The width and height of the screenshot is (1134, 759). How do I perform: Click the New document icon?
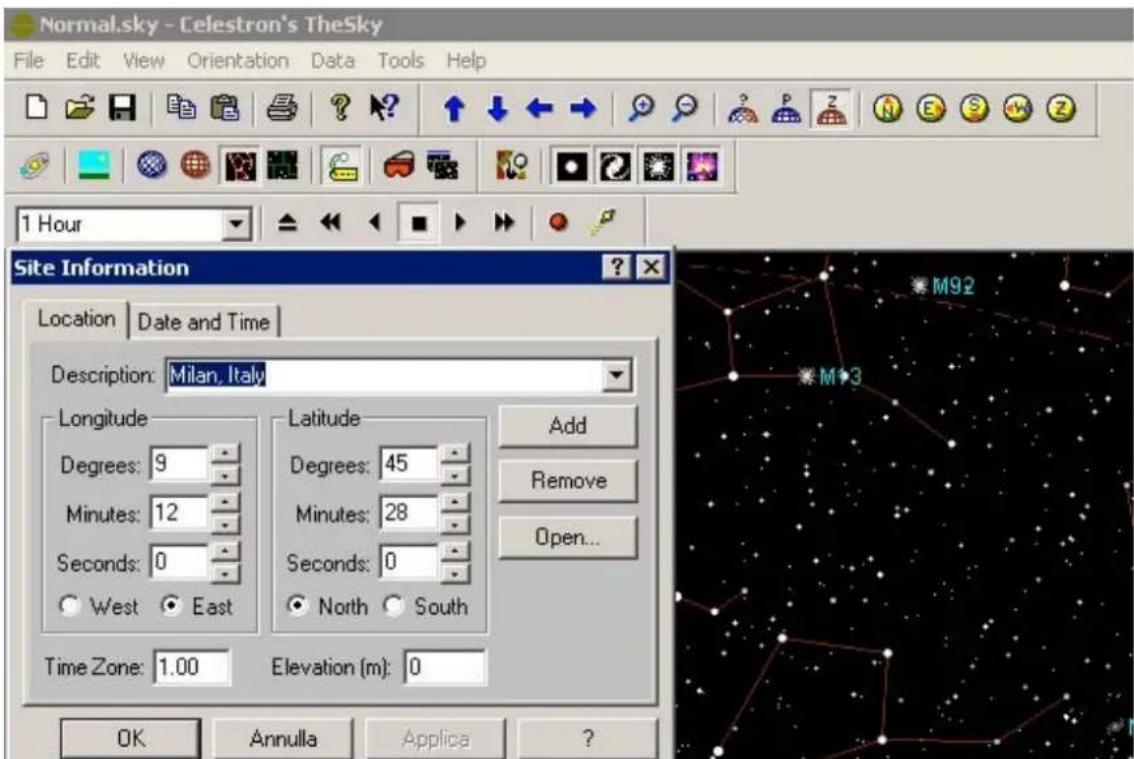[36, 108]
